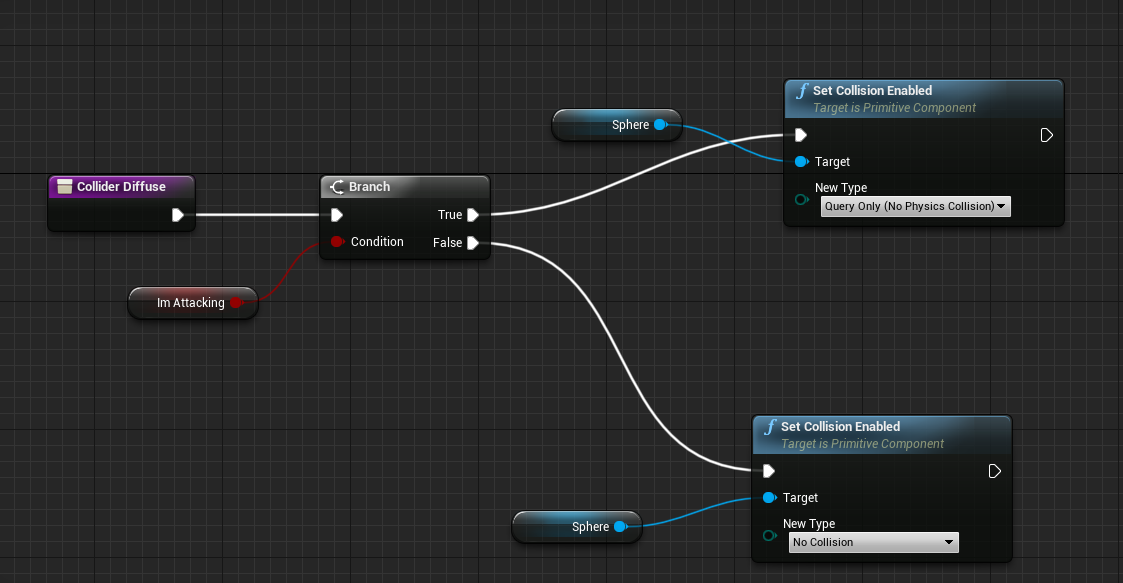The image size is (1123, 583).
Task: Click New Type pin on upper Set Collision node
Action: 800,199
